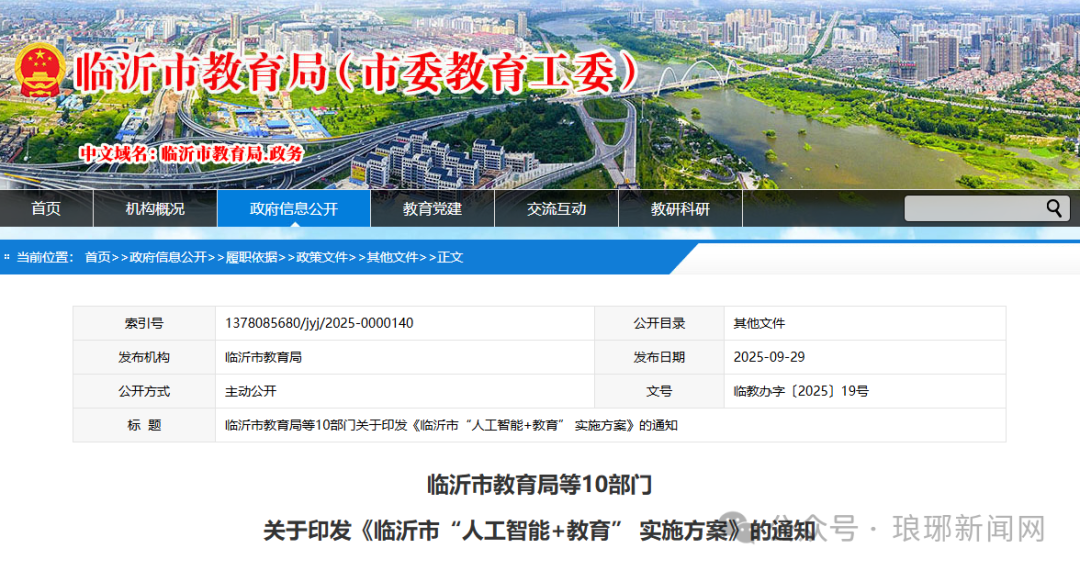The image size is (1080, 571).
Task: Open the 交流互动 navigation item
Action: tap(556, 209)
